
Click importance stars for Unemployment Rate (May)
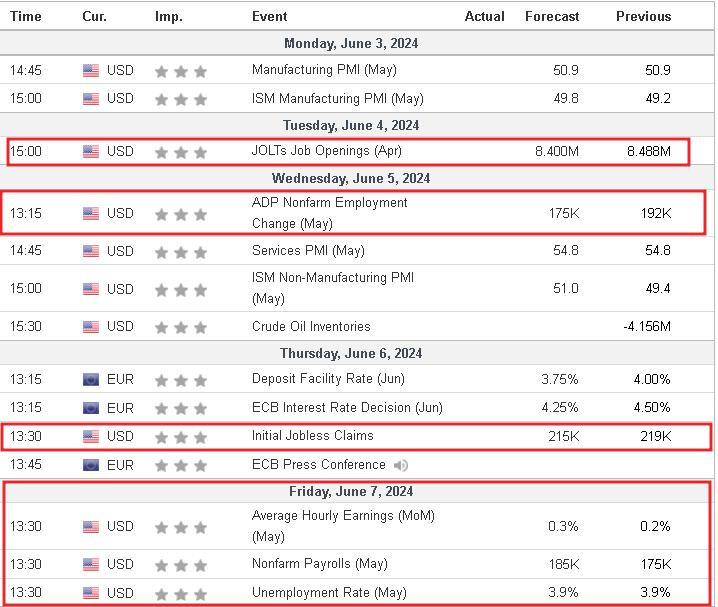[x=181, y=594]
